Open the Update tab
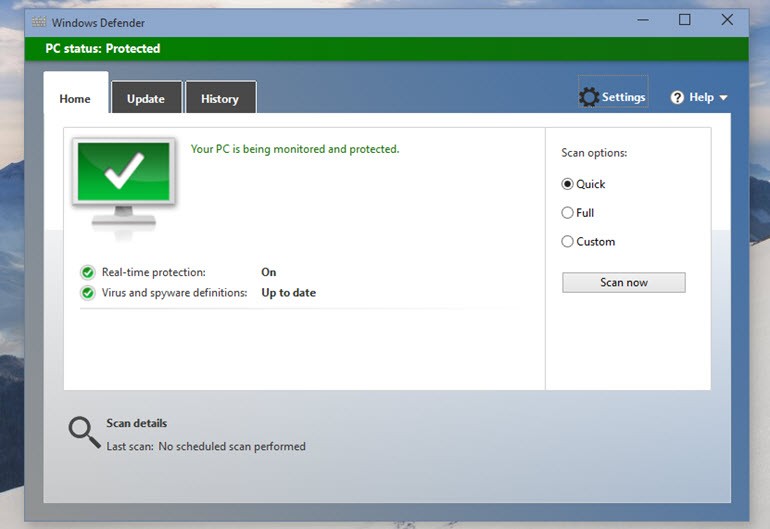Screen dimensions: 770x529 (146, 99)
